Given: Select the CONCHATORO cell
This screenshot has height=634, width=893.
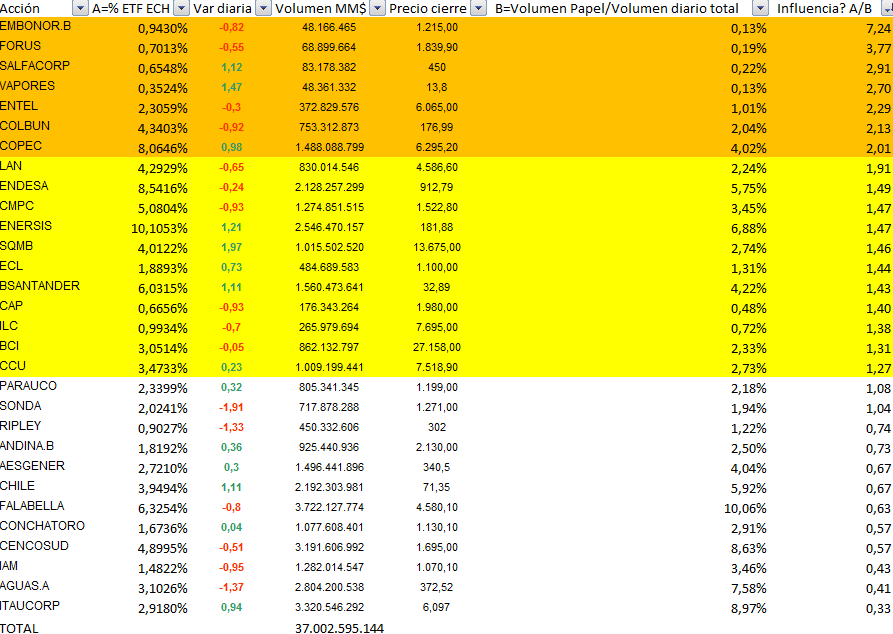Looking at the screenshot, I should pyautogui.click(x=42, y=525).
